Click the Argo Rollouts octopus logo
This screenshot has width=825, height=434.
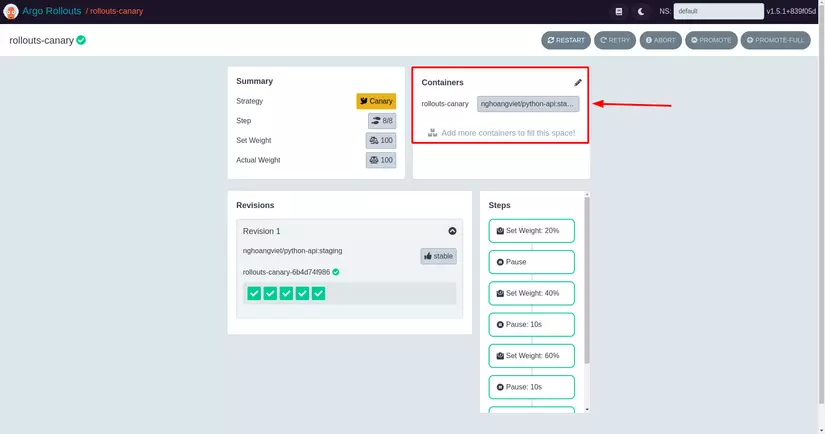pos(11,11)
